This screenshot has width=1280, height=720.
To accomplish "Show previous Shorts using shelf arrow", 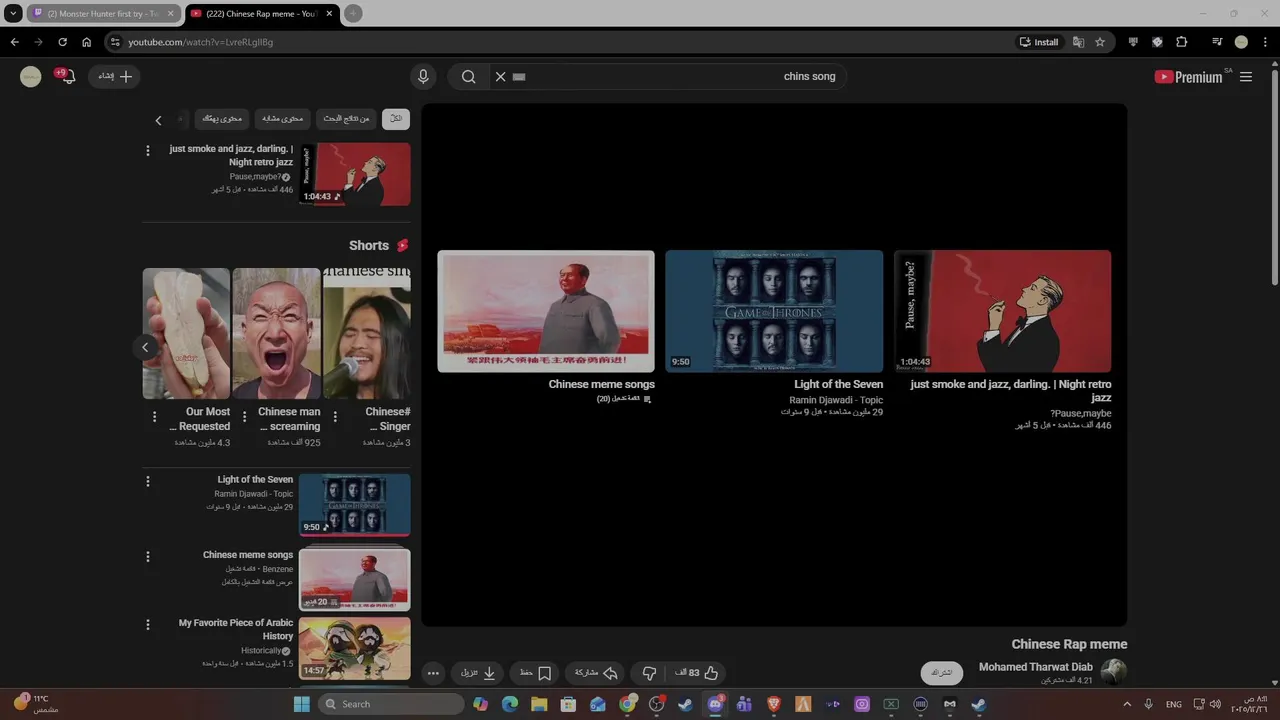I will pos(145,347).
